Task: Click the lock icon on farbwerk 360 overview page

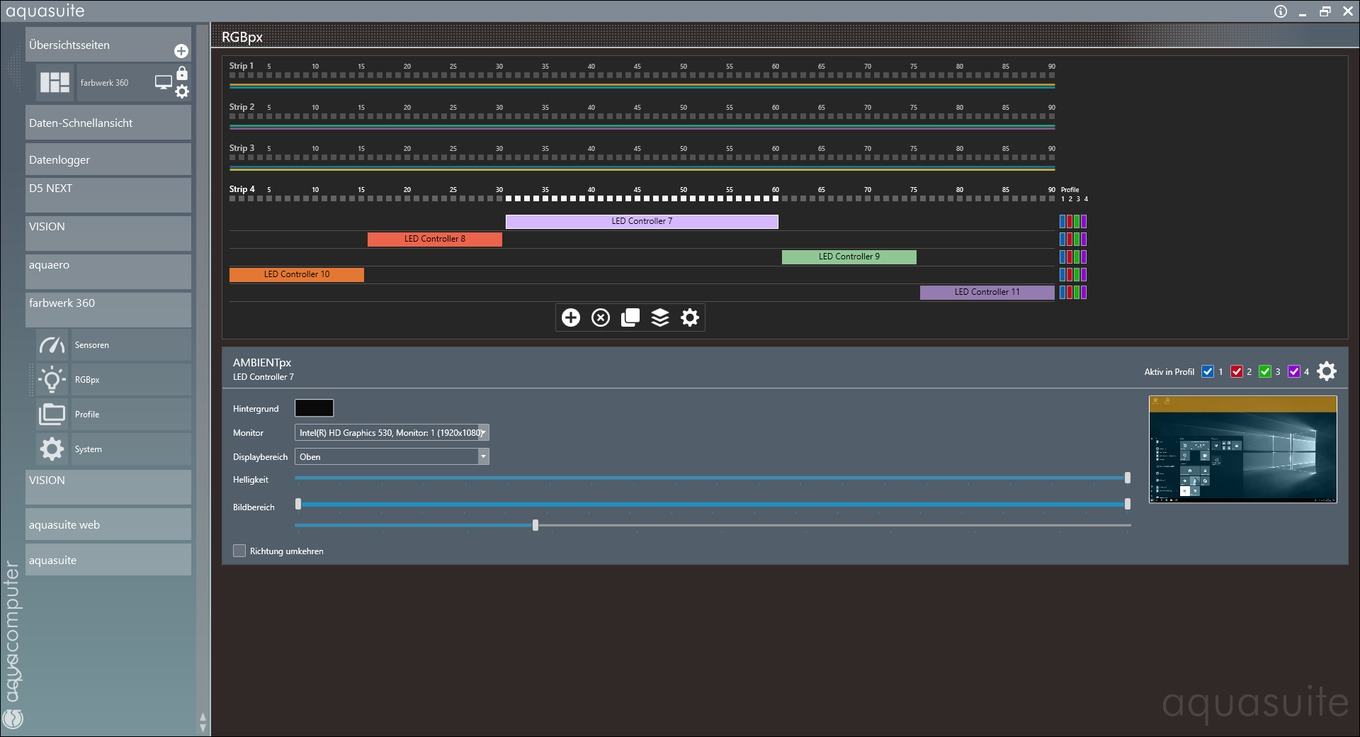Action: click(181, 74)
